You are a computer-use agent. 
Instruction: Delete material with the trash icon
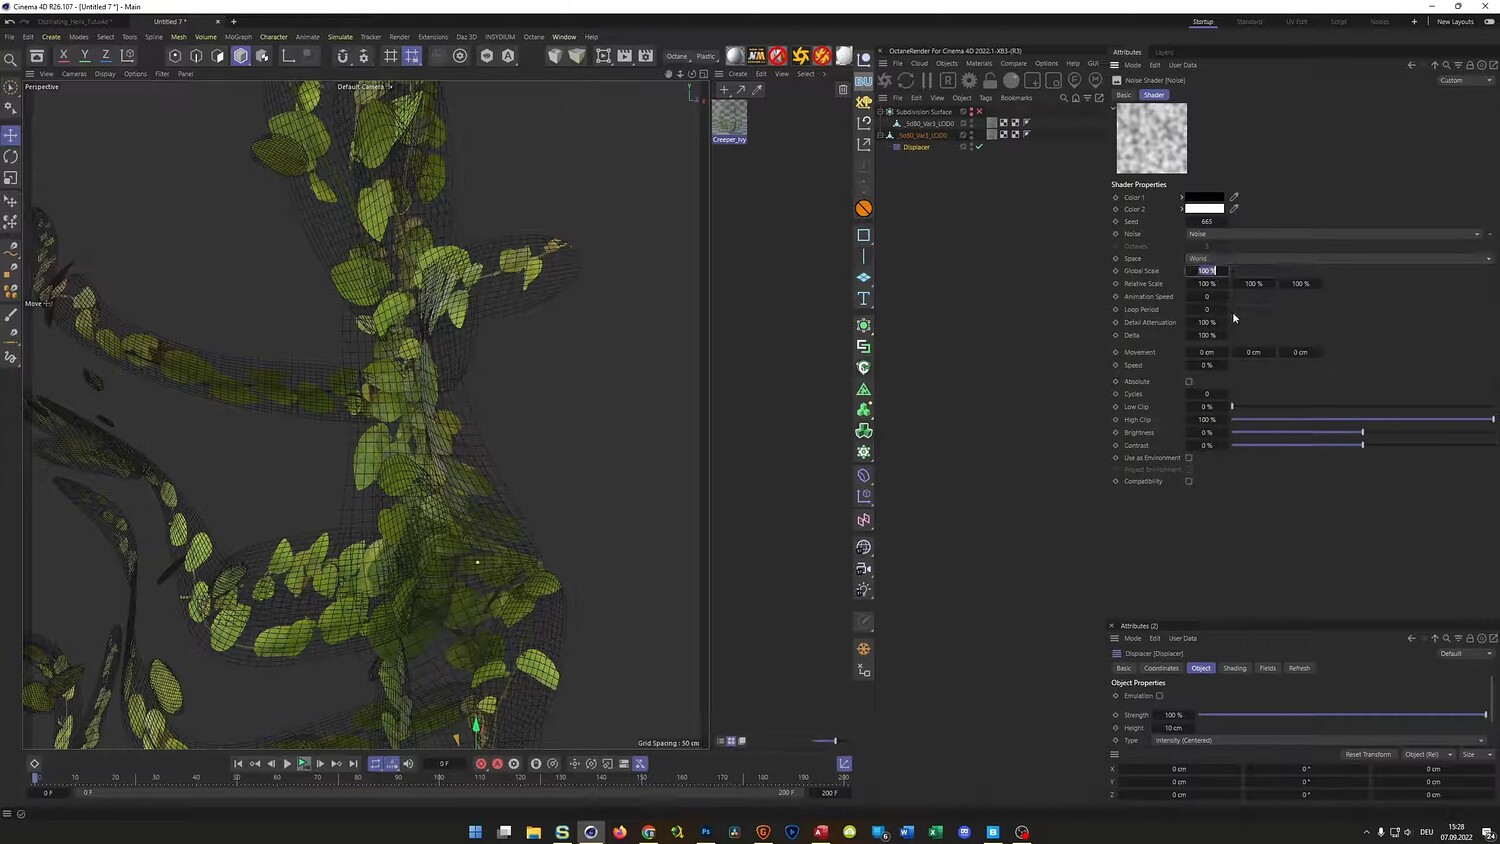click(843, 89)
